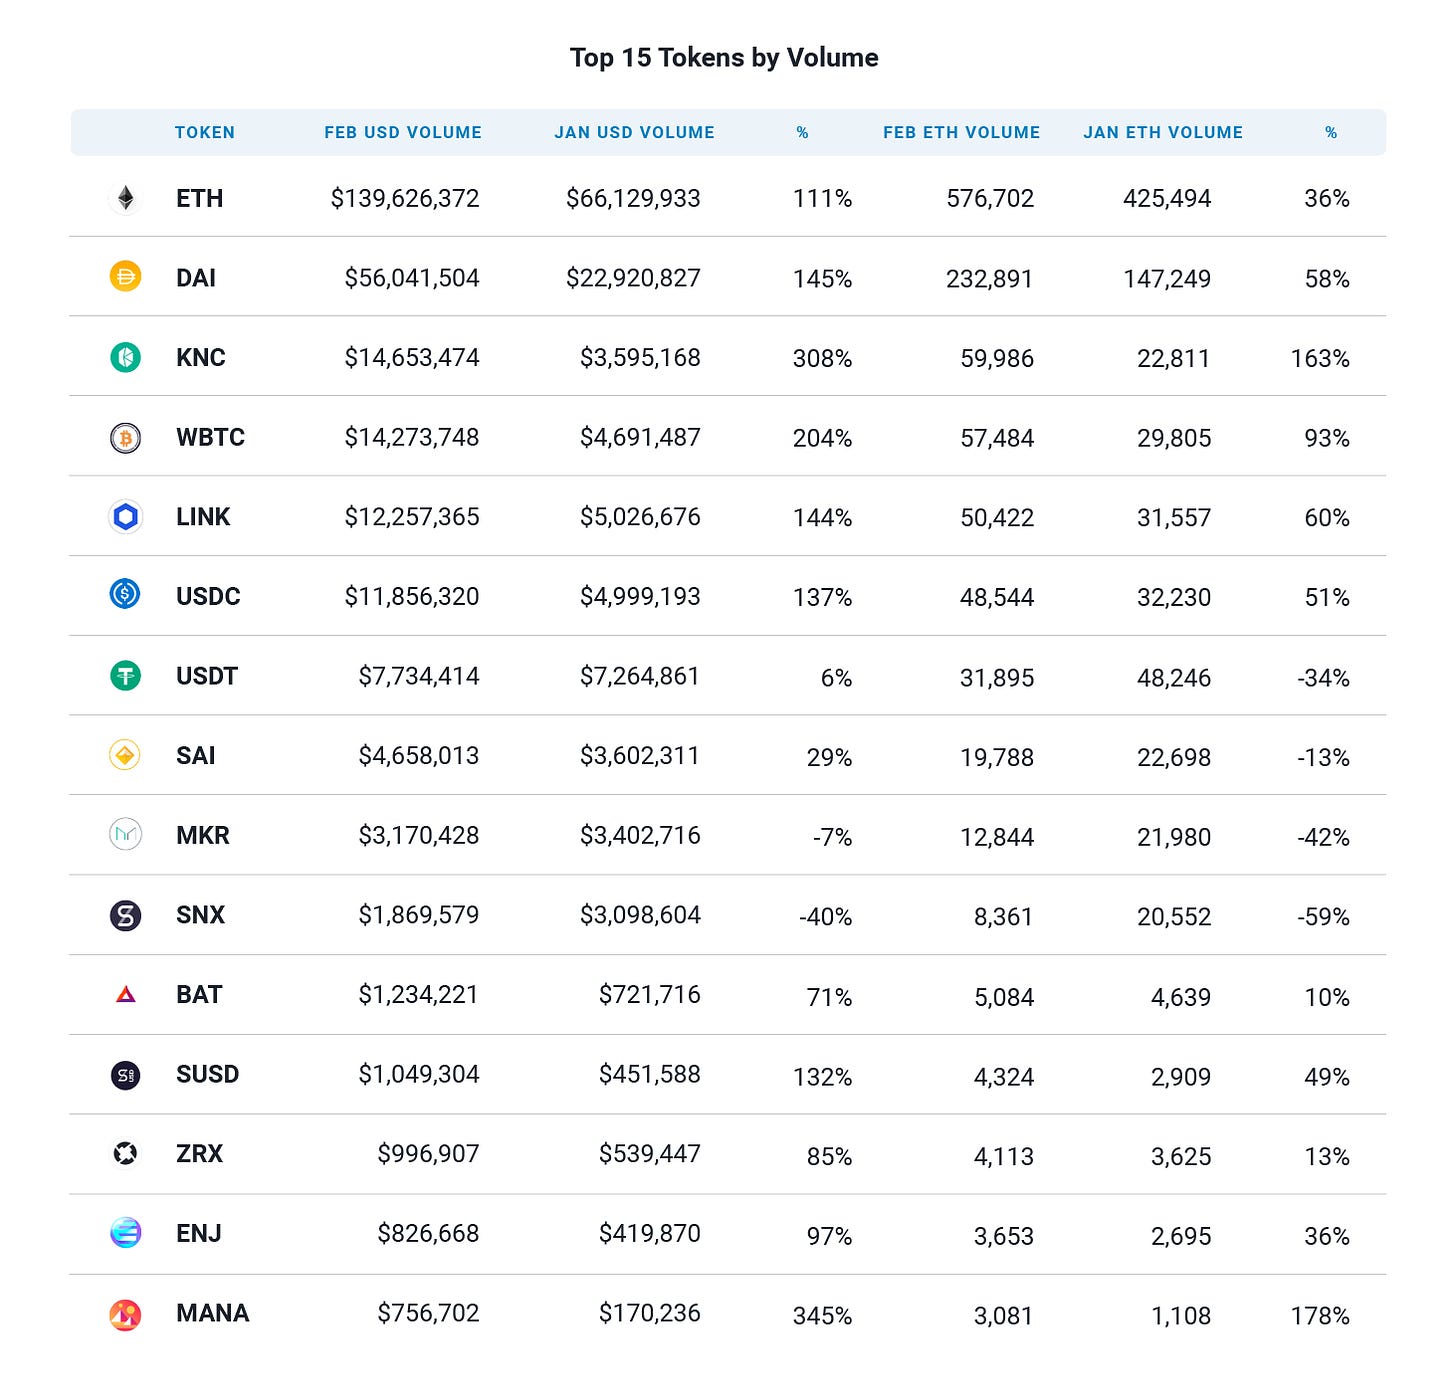Click the SUSD token name
The width and height of the screenshot is (1456, 1391).
pyautogui.click(x=207, y=1074)
